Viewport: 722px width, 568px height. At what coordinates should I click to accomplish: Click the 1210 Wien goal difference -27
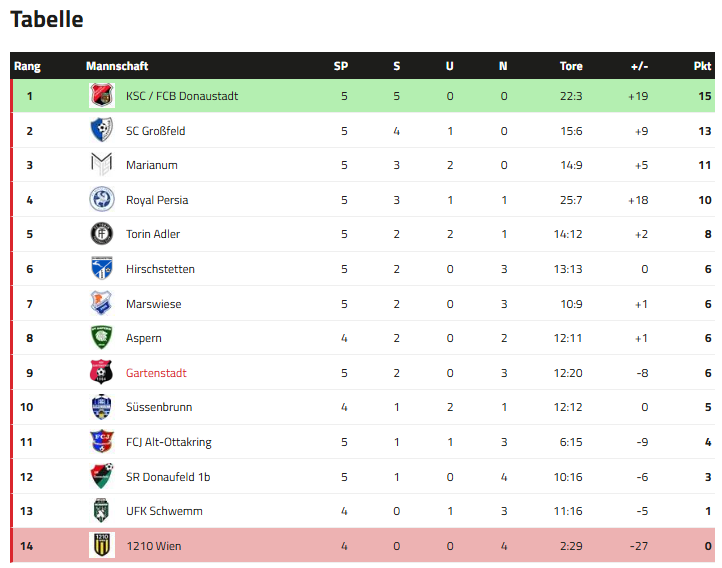[x=638, y=546]
